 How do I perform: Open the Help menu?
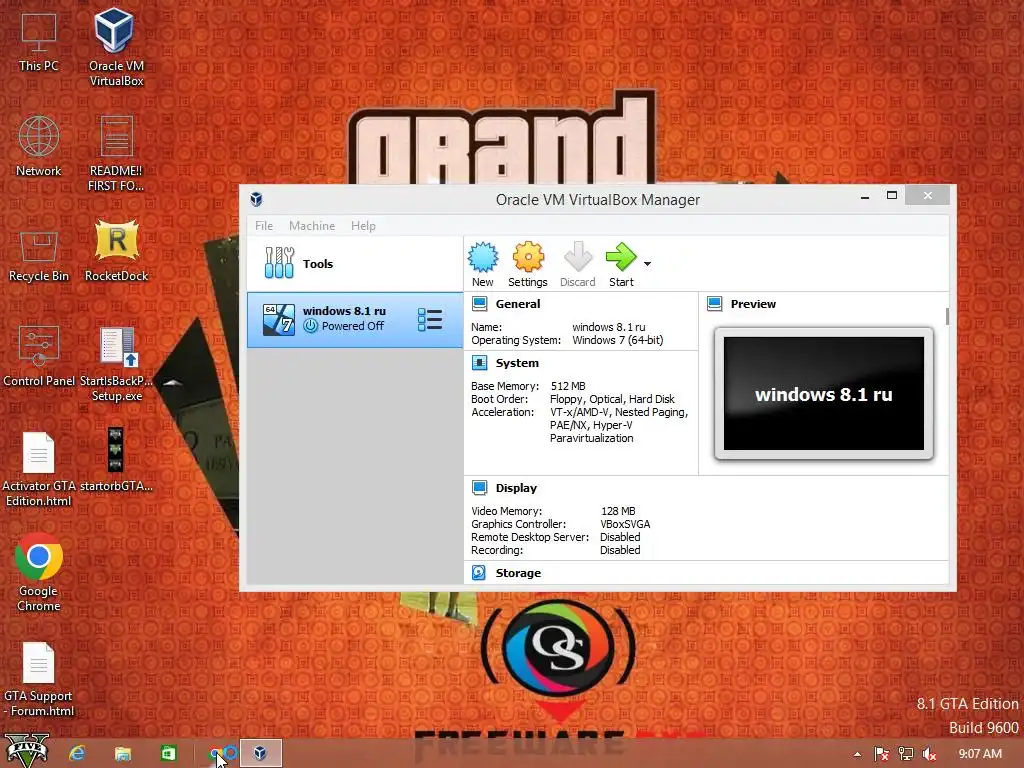[x=363, y=225]
